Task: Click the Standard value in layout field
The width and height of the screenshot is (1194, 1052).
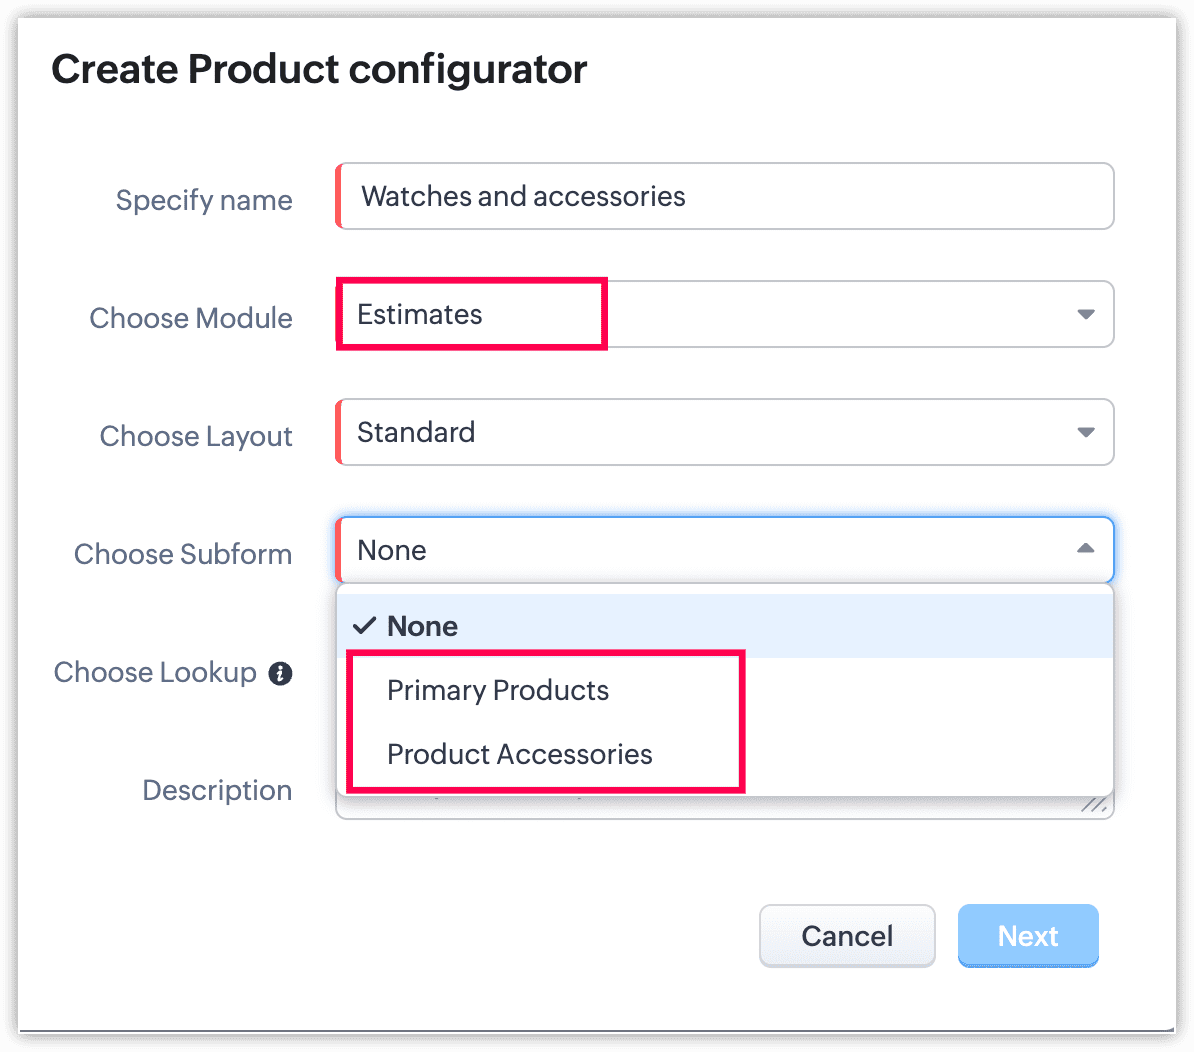Action: pyautogui.click(x=416, y=432)
